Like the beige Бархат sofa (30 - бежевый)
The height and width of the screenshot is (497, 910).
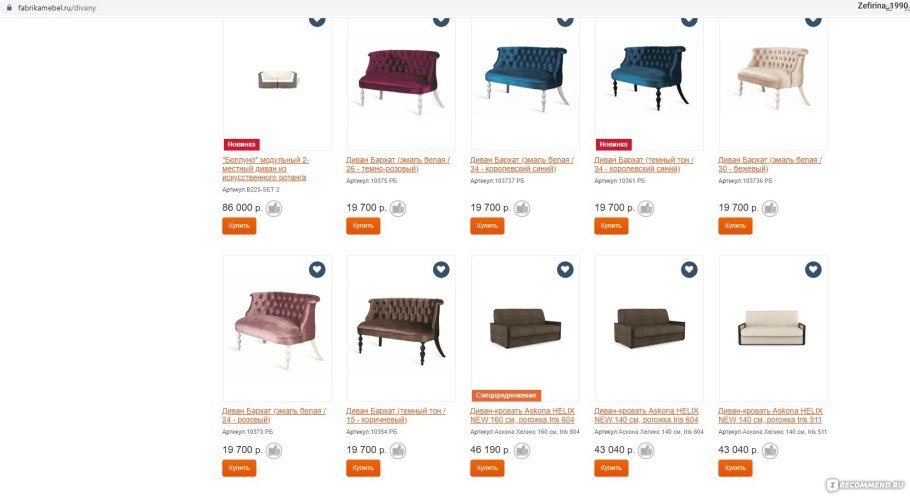point(770,208)
